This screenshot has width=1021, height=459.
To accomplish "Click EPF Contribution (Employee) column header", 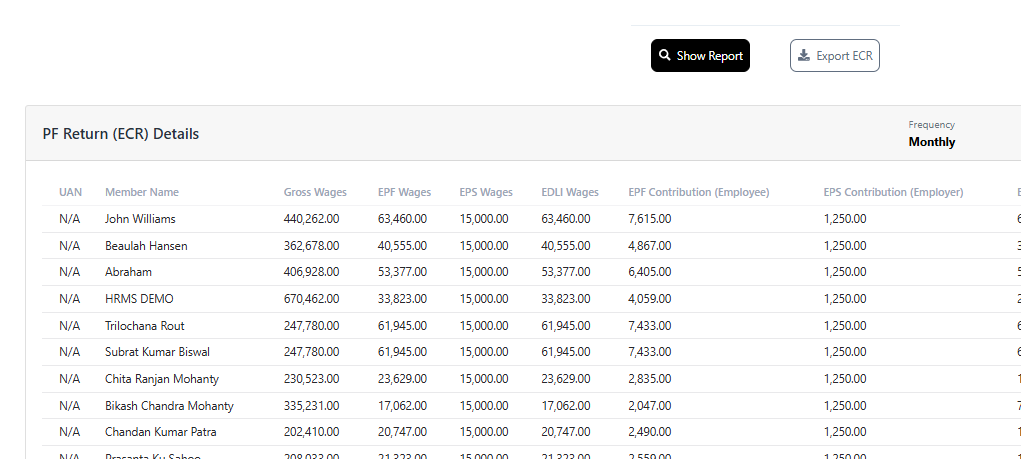I will [698, 192].
